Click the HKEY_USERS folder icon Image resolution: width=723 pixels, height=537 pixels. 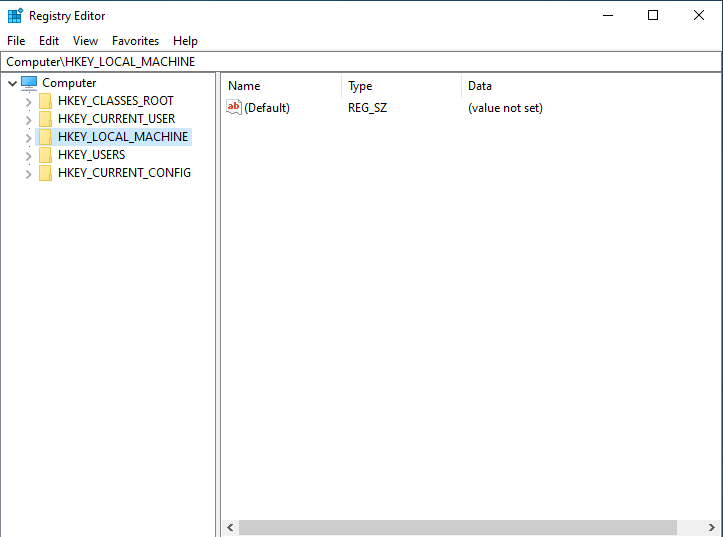(x=45, y=155)
